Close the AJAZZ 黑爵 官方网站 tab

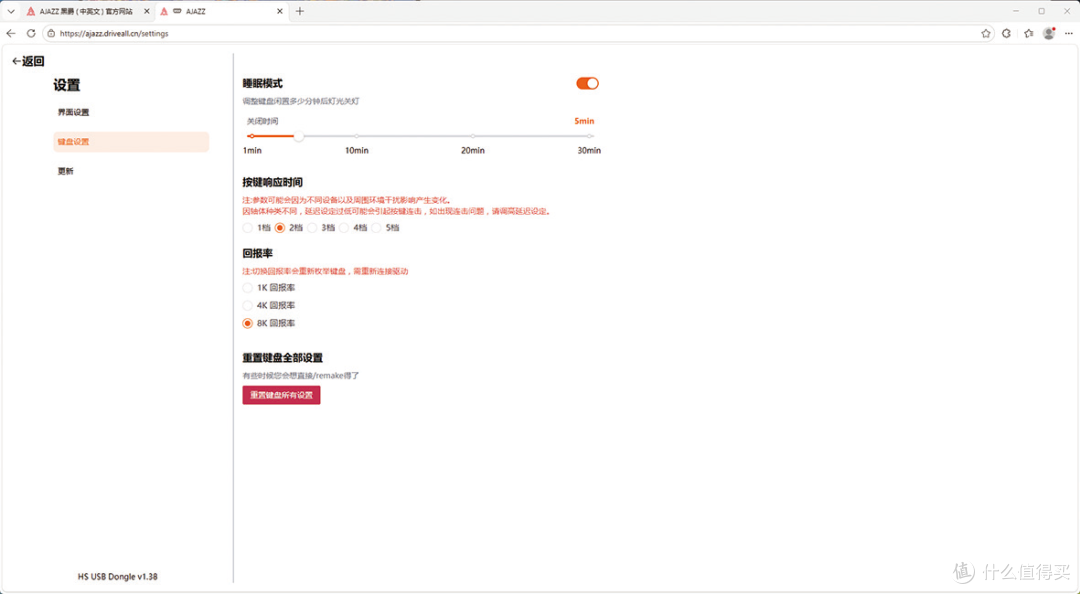[x=146, y=12]
